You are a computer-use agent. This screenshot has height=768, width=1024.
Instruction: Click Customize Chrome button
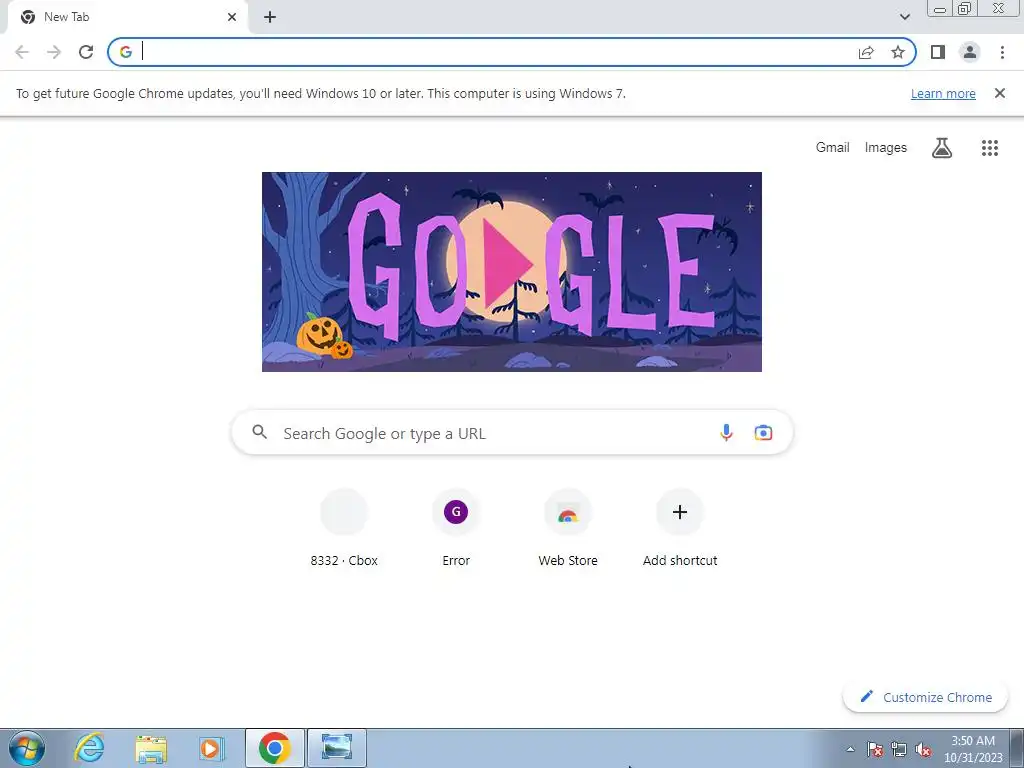click(925, 697)
